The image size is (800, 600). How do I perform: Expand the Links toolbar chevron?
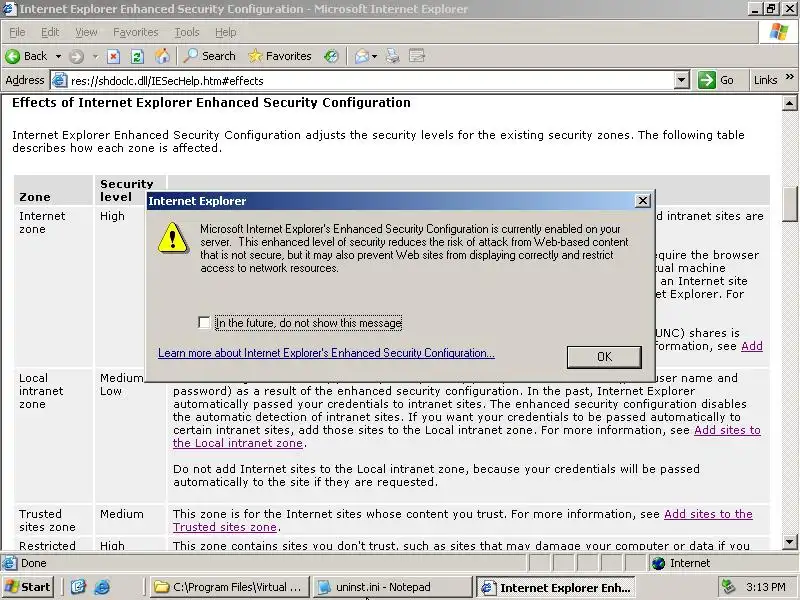click(x=789, y=77)
